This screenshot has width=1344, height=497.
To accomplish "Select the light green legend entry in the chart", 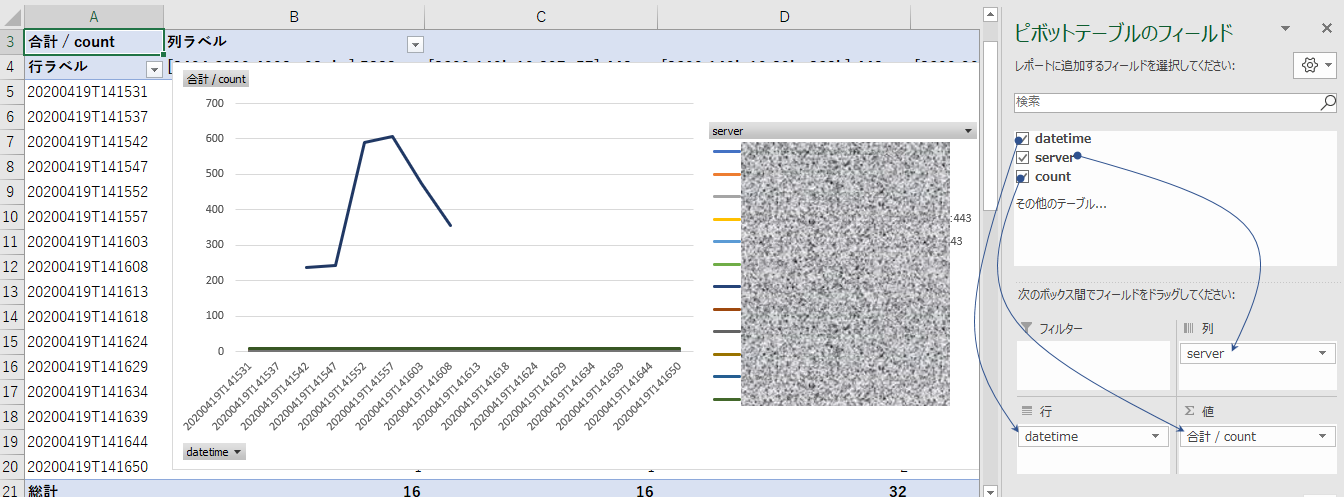I will coord(726,264).
